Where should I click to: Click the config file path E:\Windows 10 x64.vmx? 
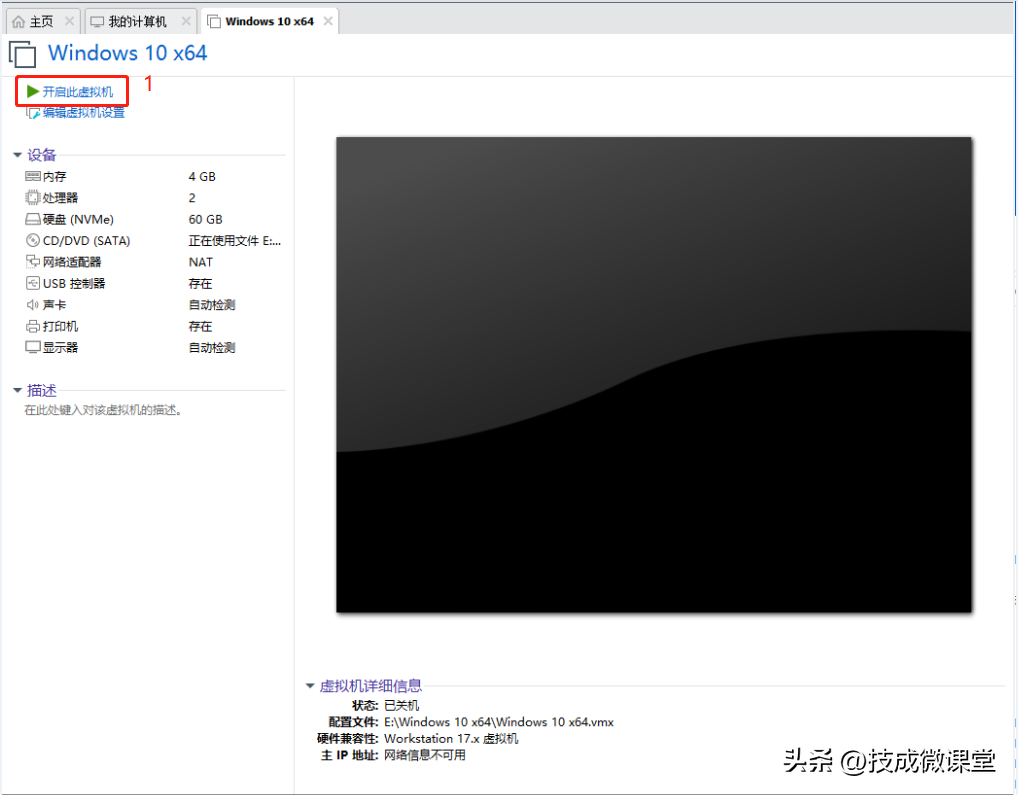pos(499,722)
